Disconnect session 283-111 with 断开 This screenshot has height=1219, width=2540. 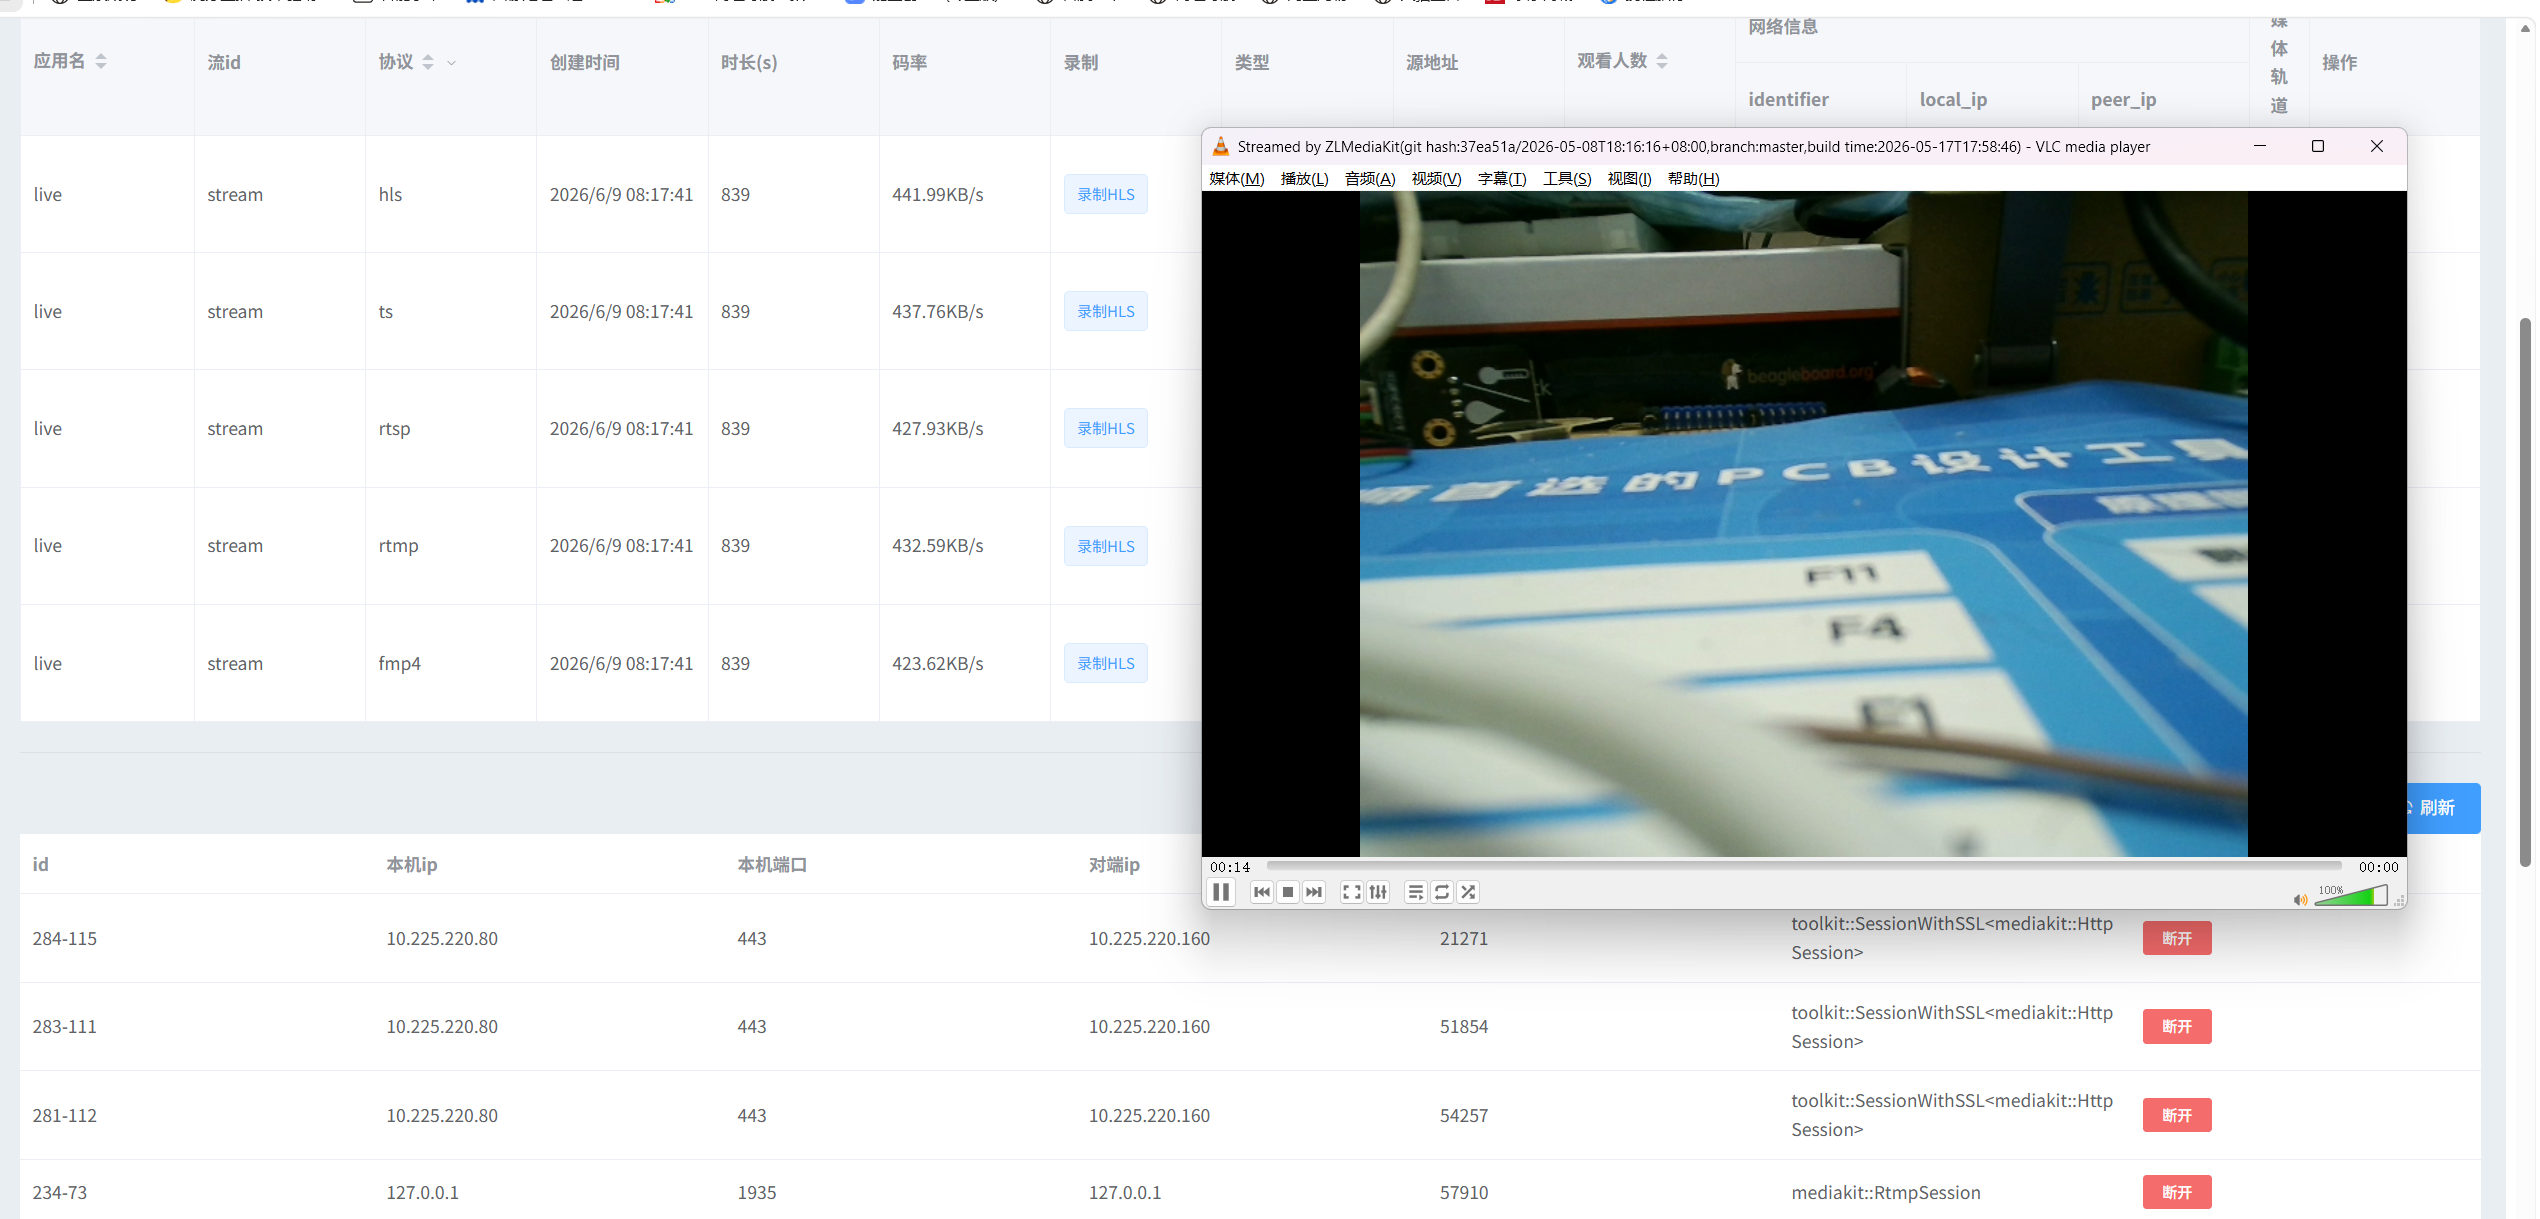pyautogui.click(x=2176, y=1026)
